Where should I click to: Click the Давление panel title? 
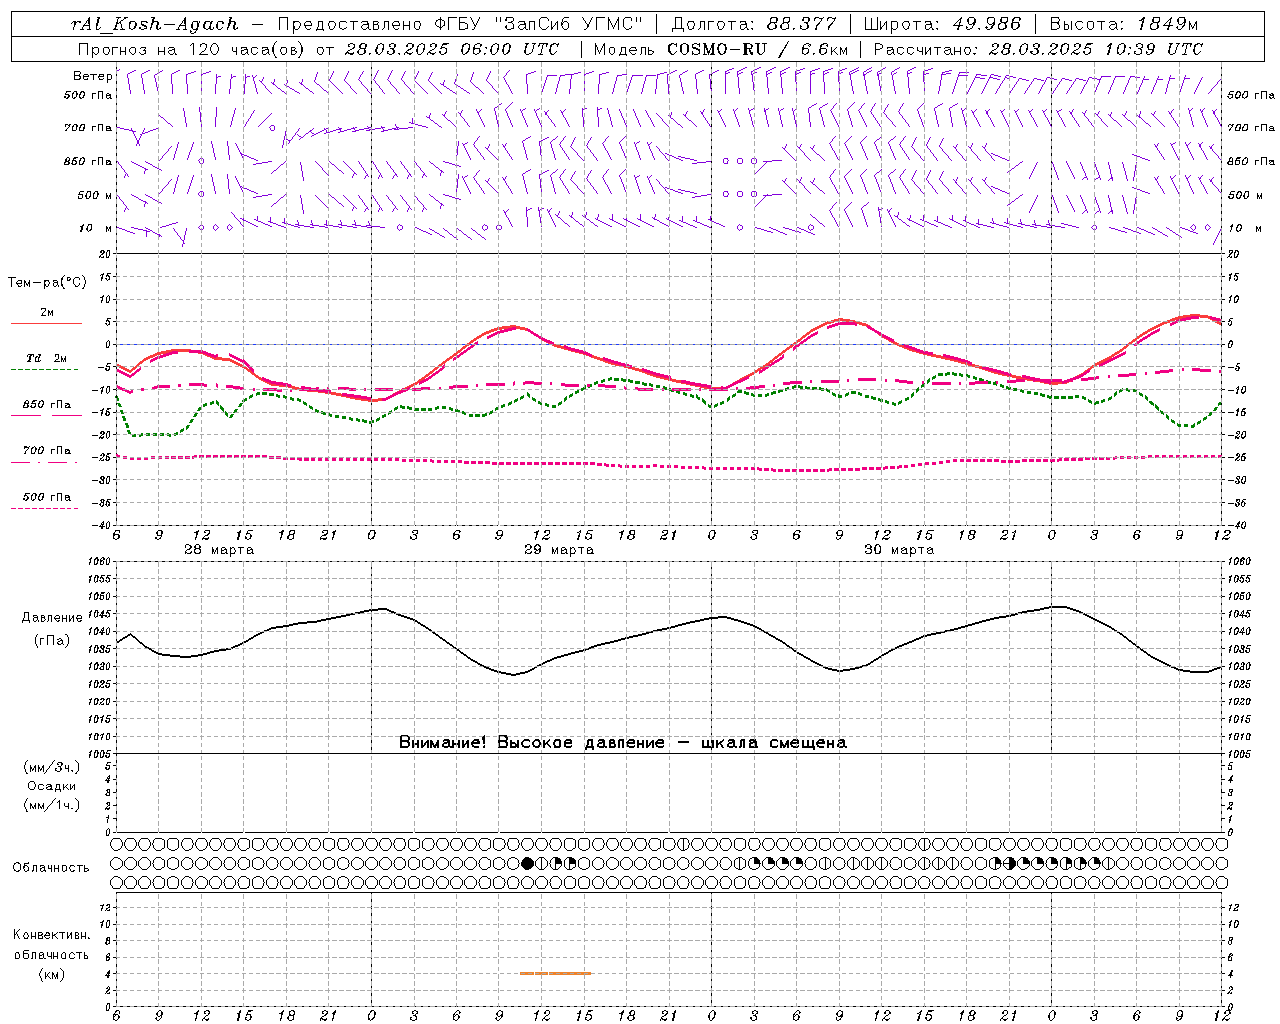52,618
